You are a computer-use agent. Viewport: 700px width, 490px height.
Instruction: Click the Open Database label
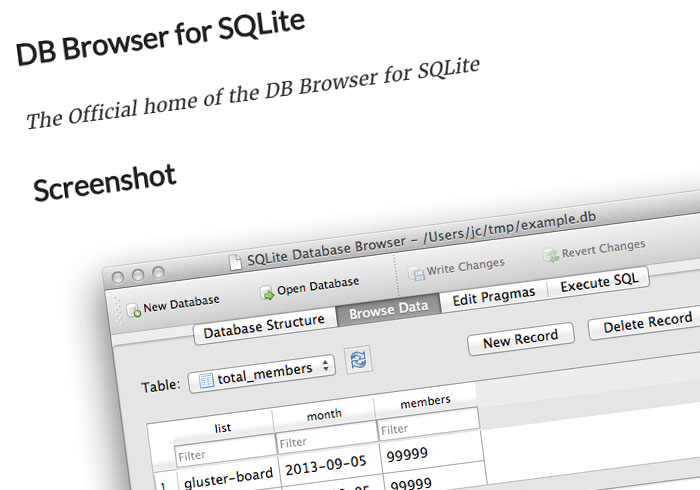click(x=318, y=286)
